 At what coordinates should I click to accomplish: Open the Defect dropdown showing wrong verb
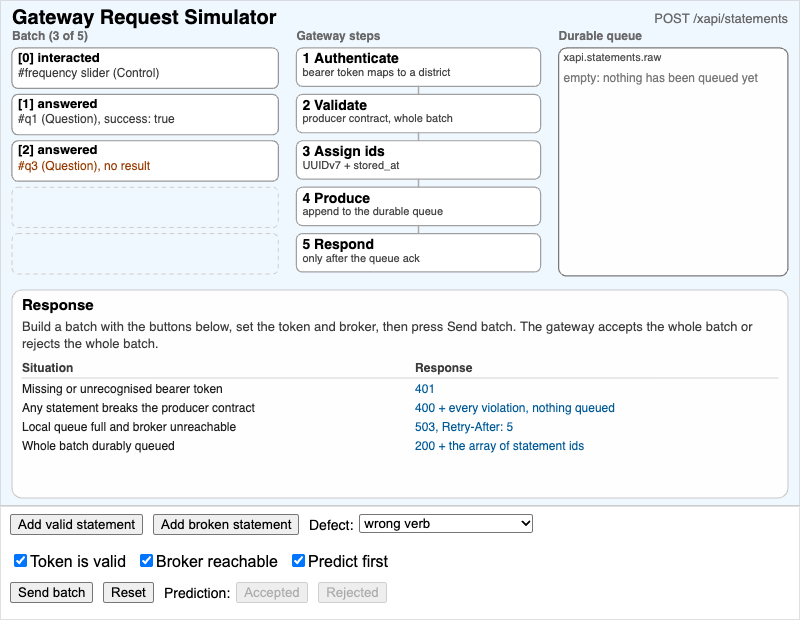click(446, 524)
